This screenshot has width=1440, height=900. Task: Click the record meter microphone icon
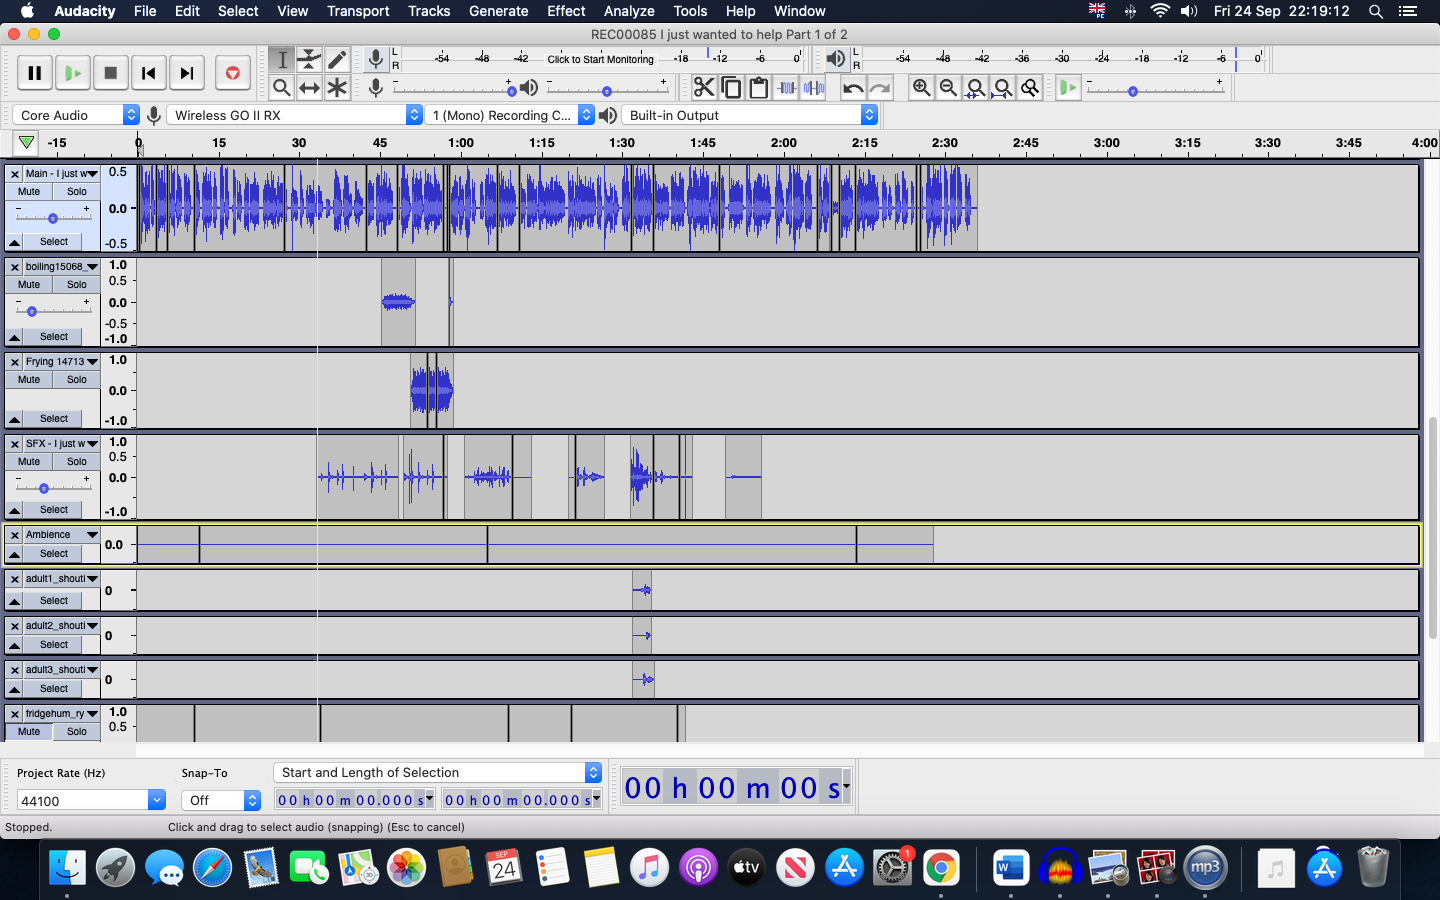click(376, 59)
